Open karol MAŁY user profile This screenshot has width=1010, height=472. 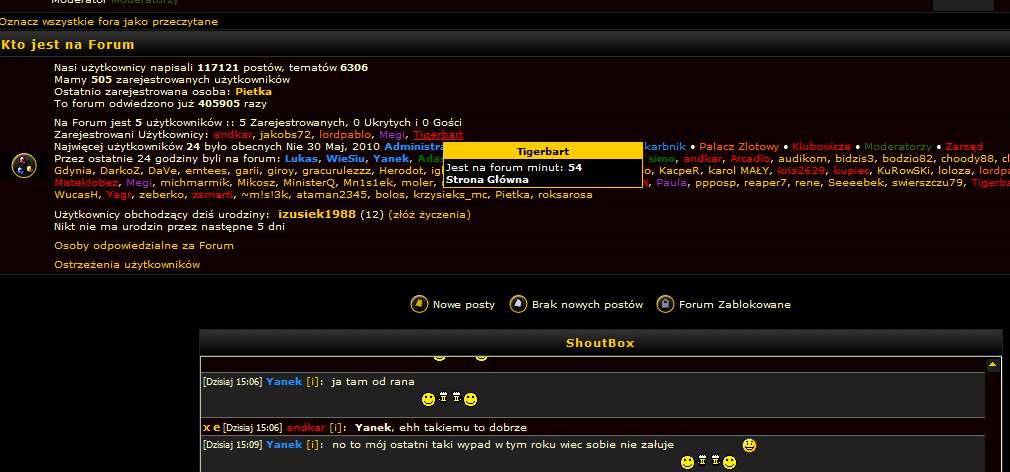(739, 171)
